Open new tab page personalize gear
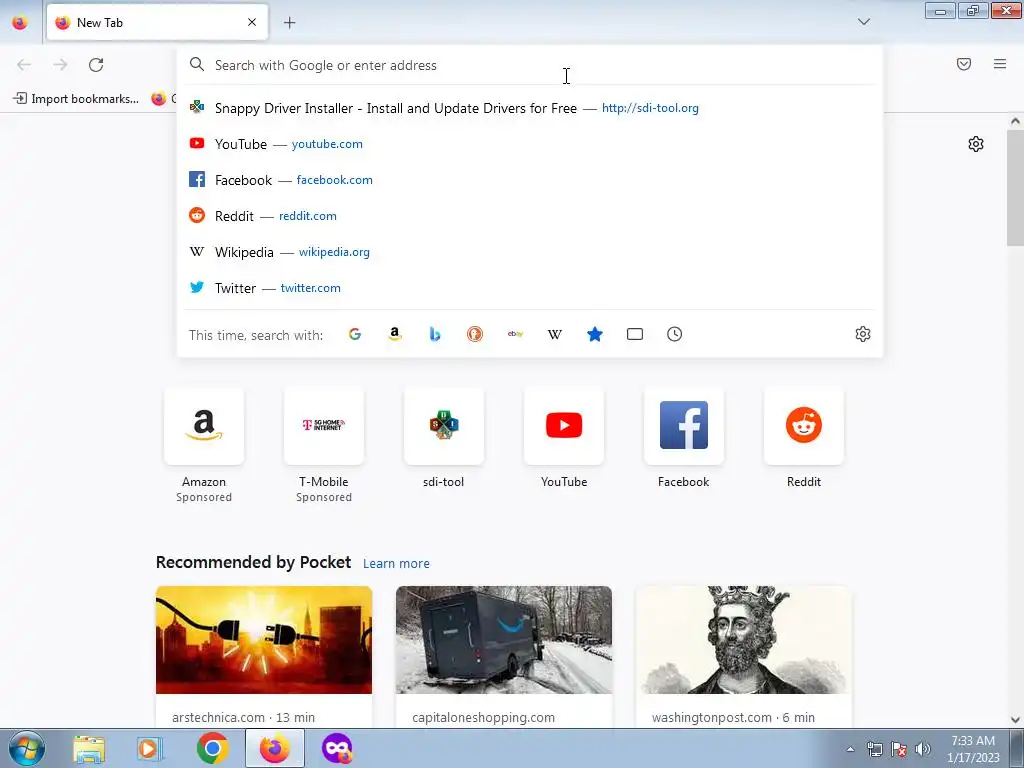Viewport: 1024px width, 768px height. (x=976, y=144)
